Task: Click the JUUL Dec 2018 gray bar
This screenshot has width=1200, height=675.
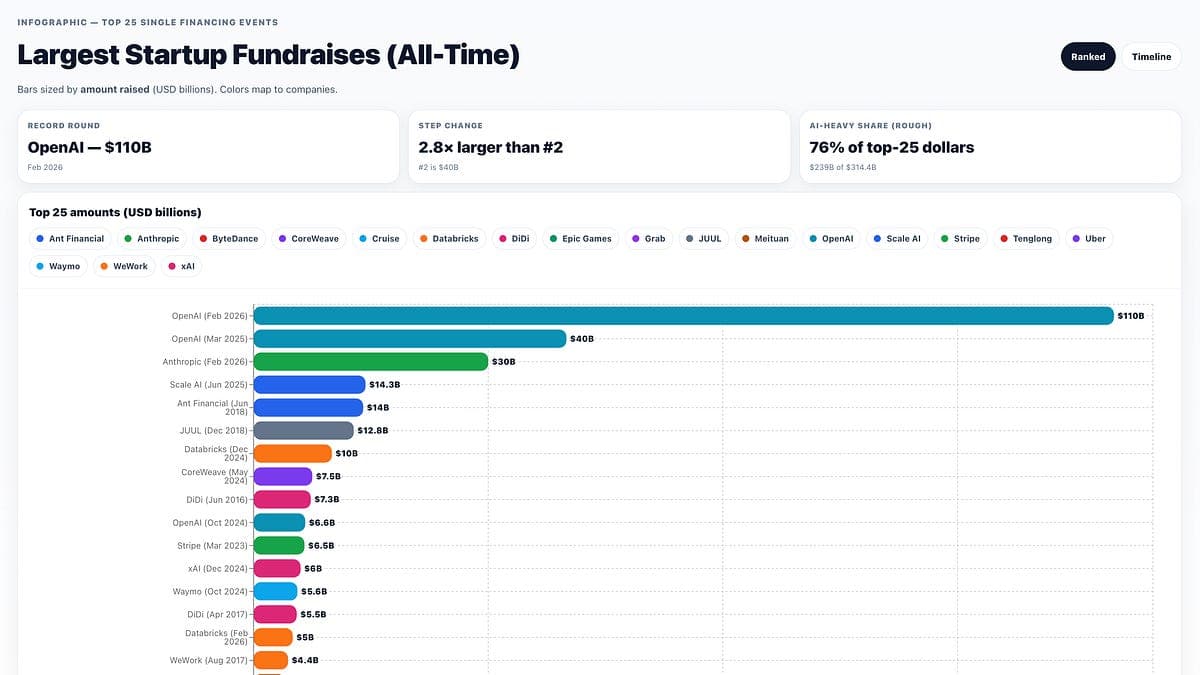Action: (x=303, y=431)
